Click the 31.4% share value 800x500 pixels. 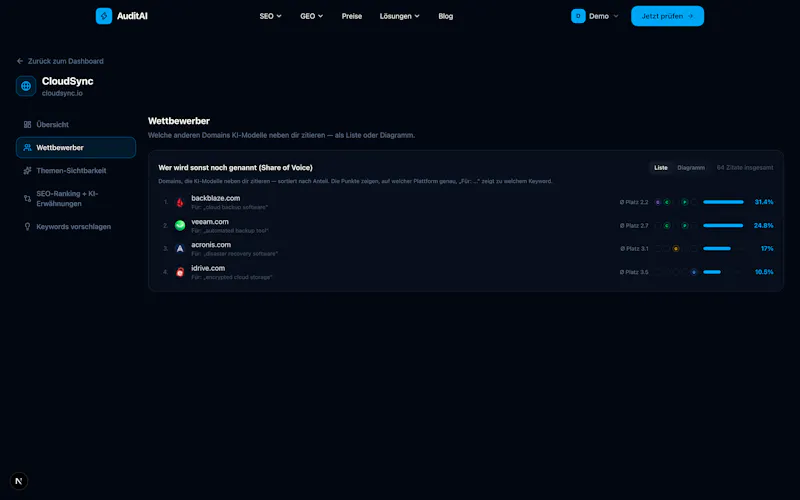(764, 202)
